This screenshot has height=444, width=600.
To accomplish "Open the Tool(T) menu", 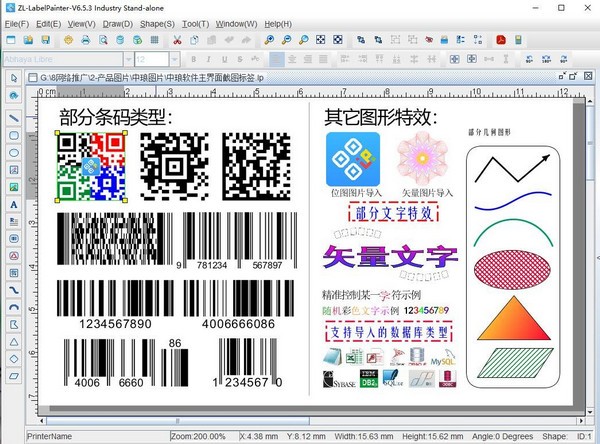I will tap(195, 24).
